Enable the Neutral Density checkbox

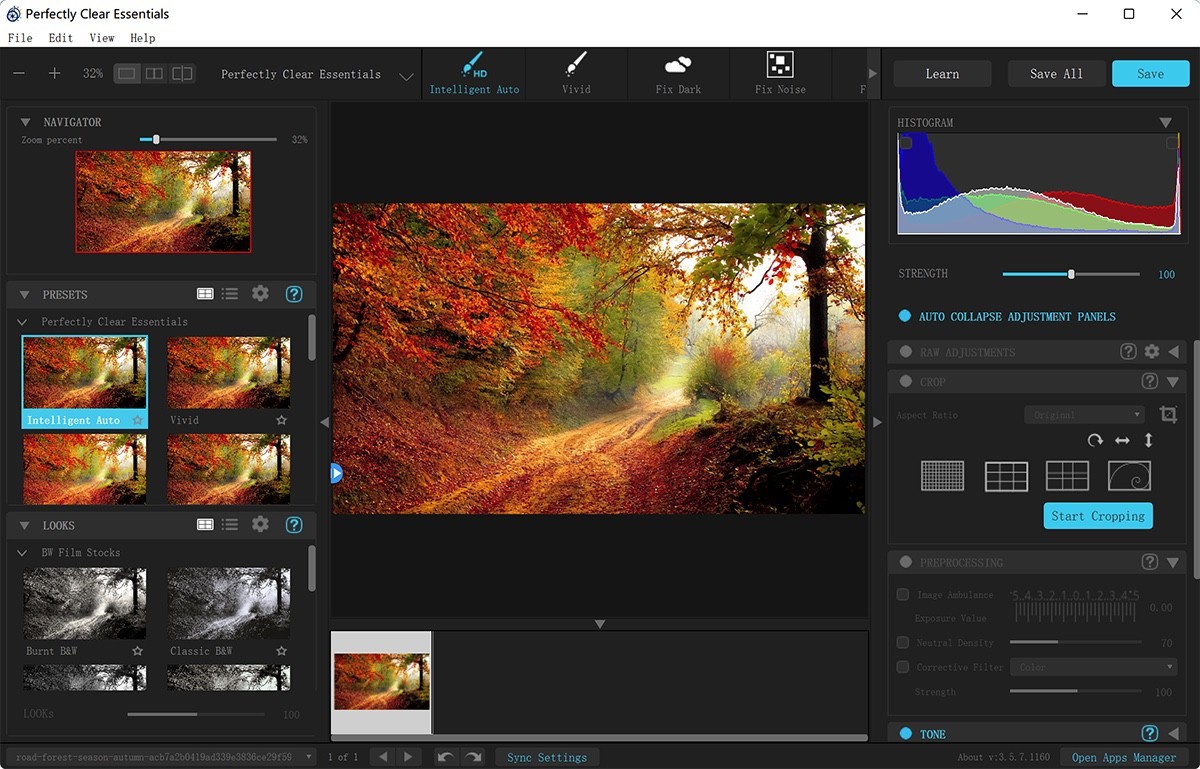pos(903,643)
